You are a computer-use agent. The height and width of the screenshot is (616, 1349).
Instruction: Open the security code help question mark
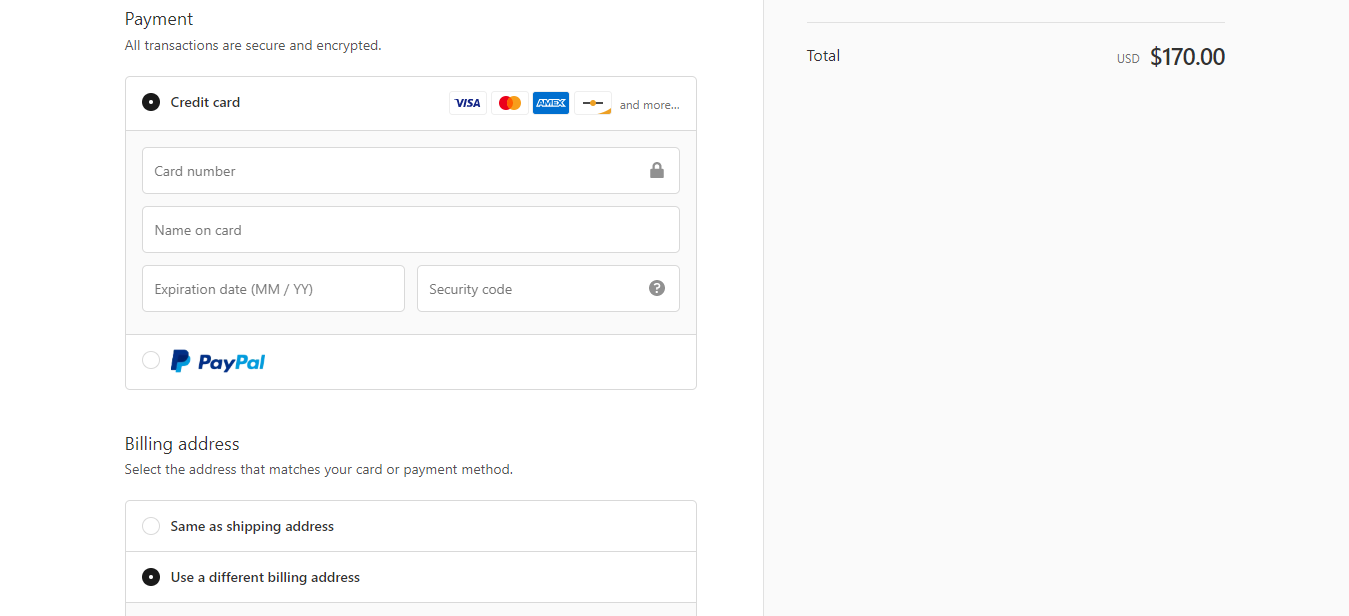point(657,288)
